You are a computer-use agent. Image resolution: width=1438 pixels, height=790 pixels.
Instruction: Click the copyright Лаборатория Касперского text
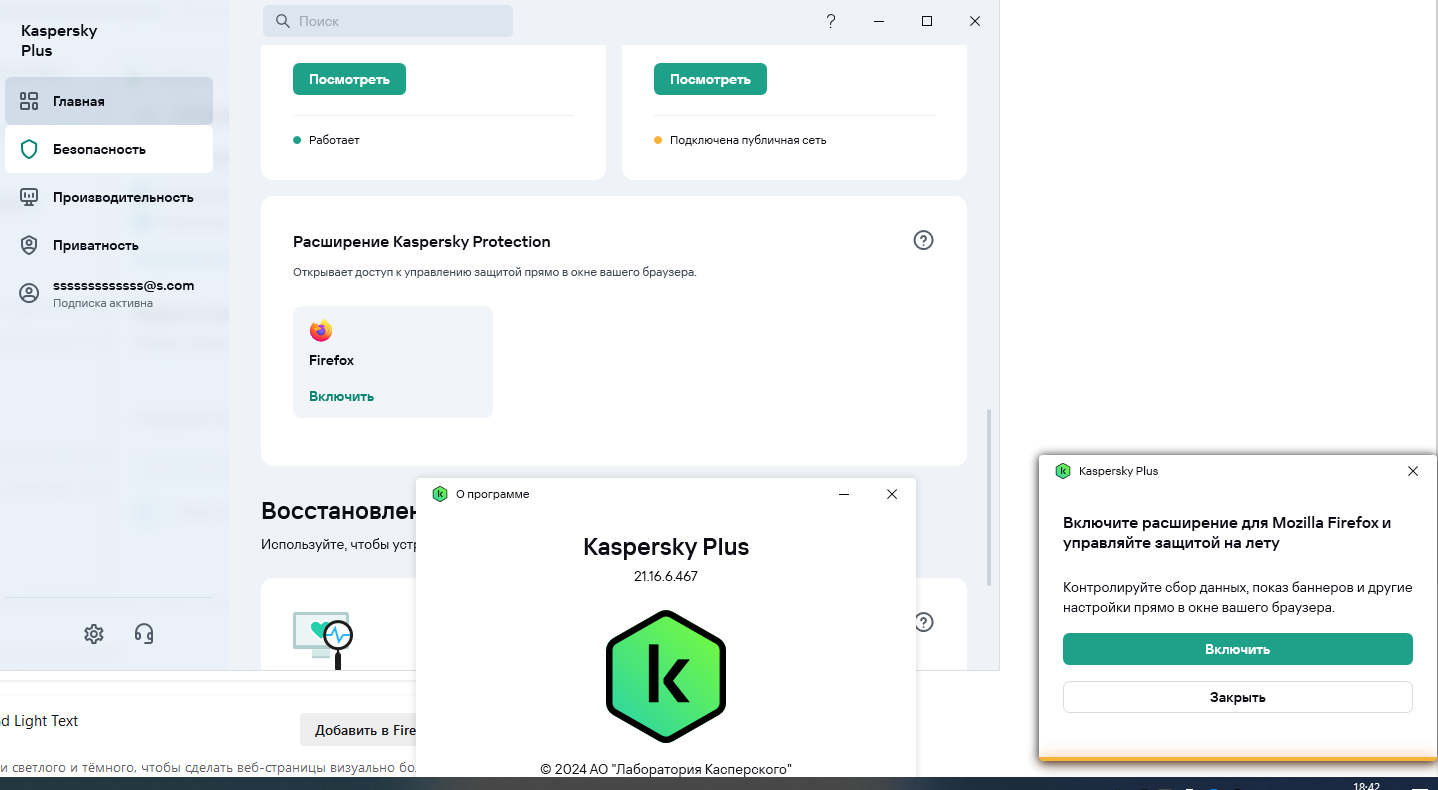(x=666, y=769)
